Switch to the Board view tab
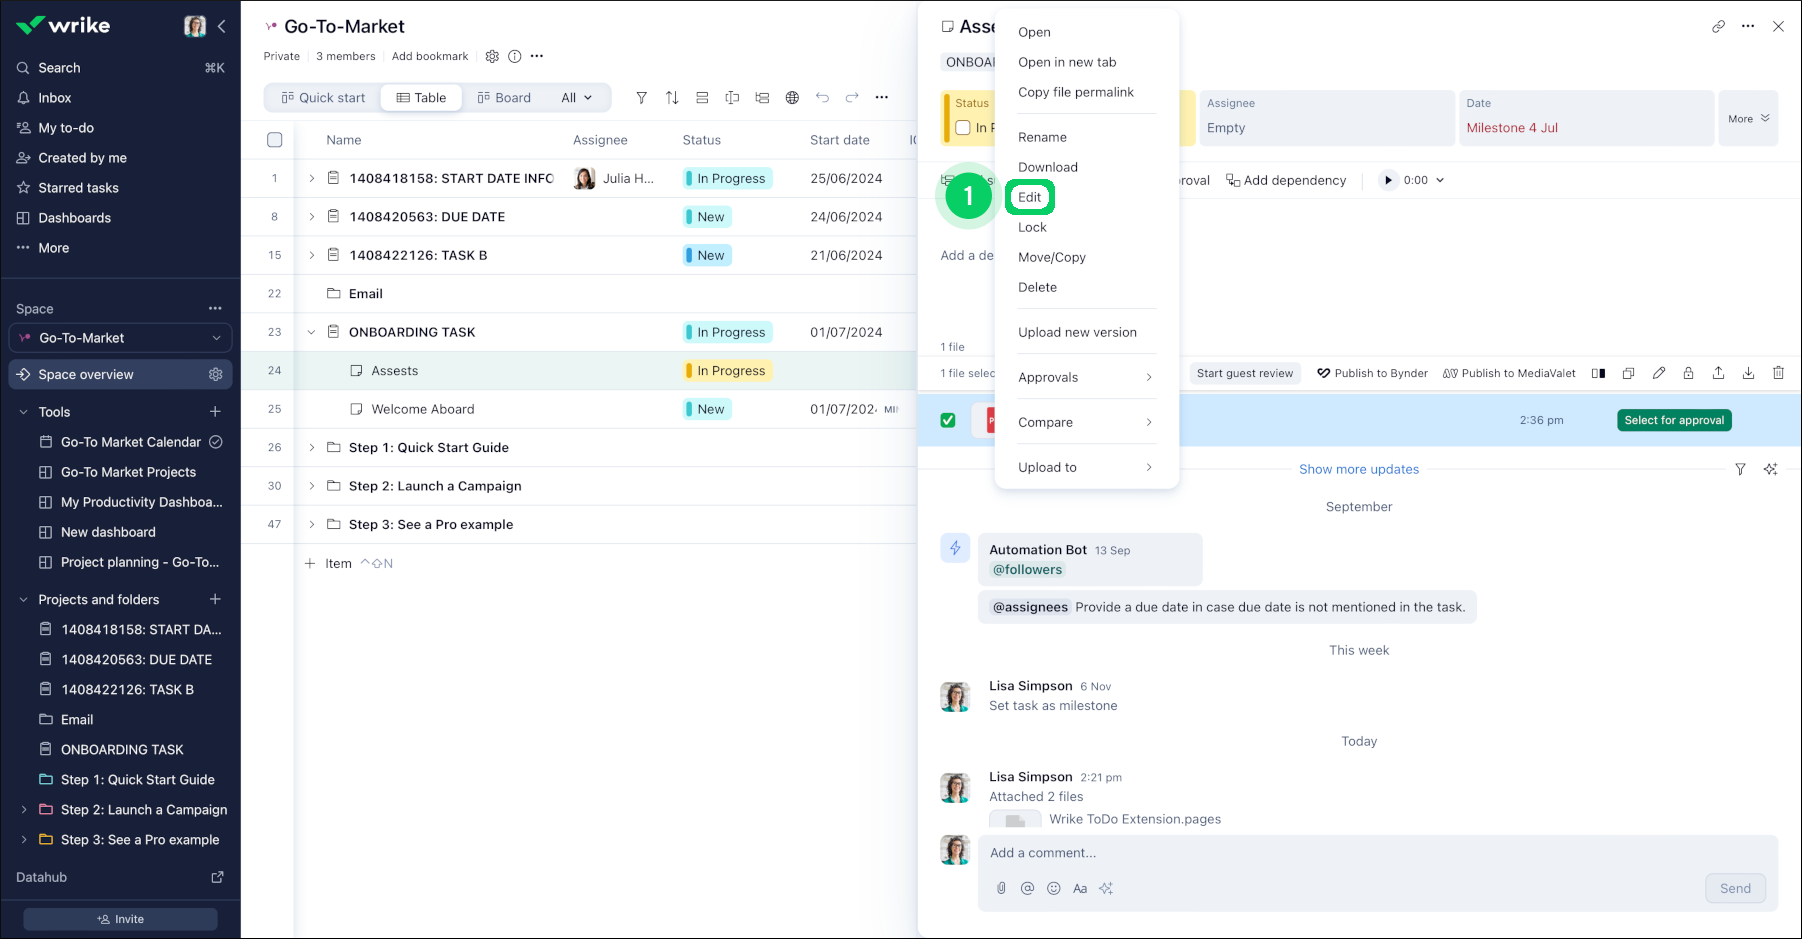 504,98
